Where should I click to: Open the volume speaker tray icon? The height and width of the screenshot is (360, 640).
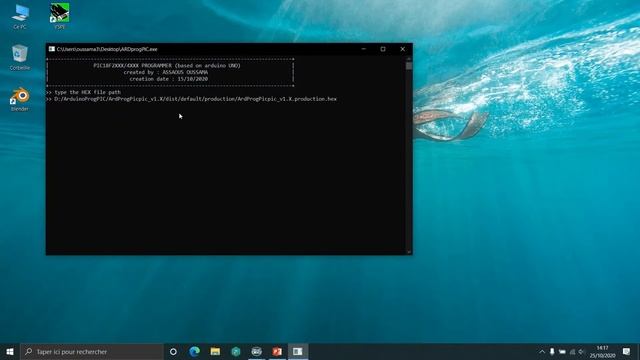pos(582,351)
